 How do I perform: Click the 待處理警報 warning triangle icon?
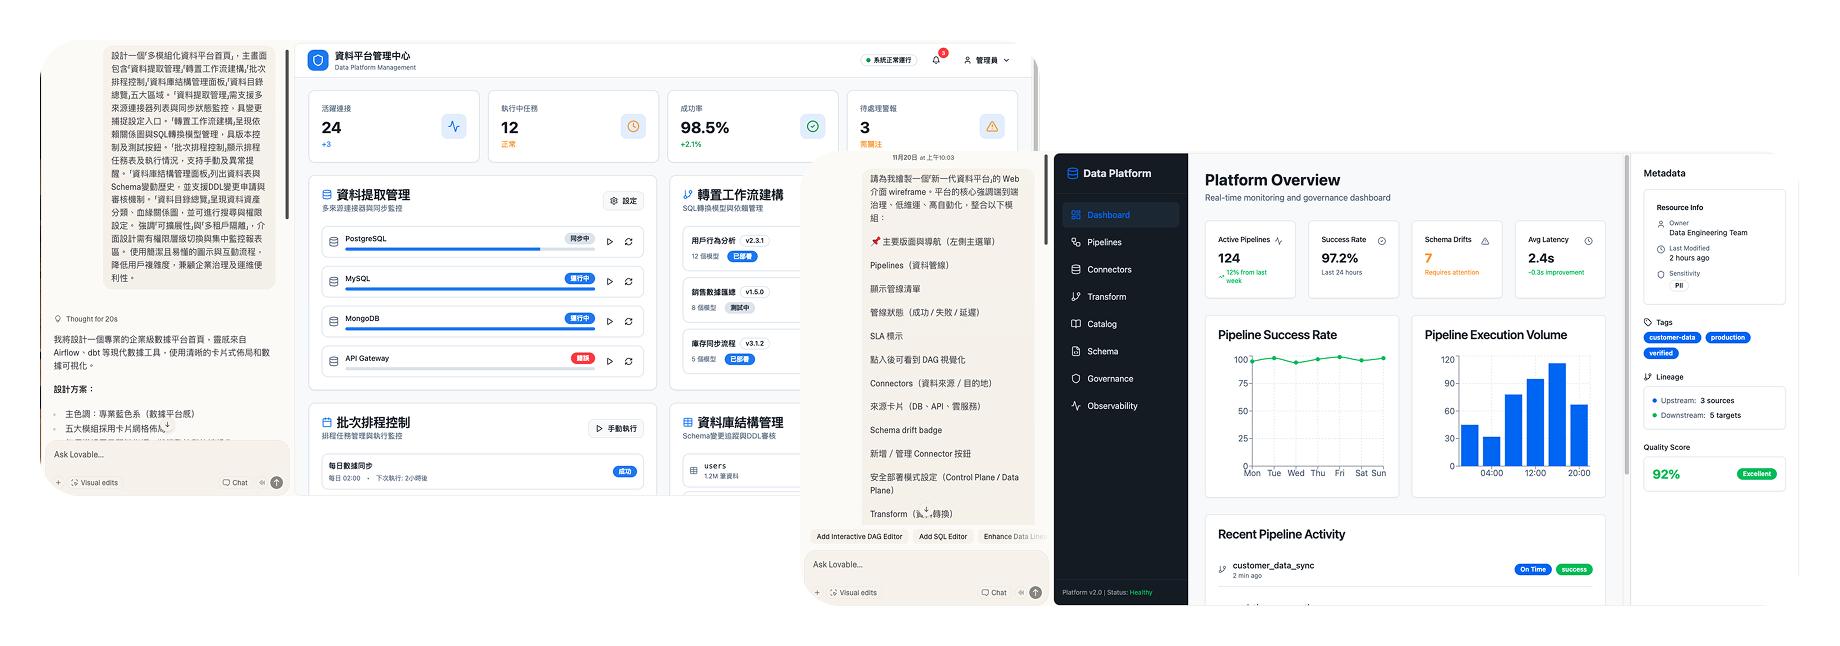point(991,127)
